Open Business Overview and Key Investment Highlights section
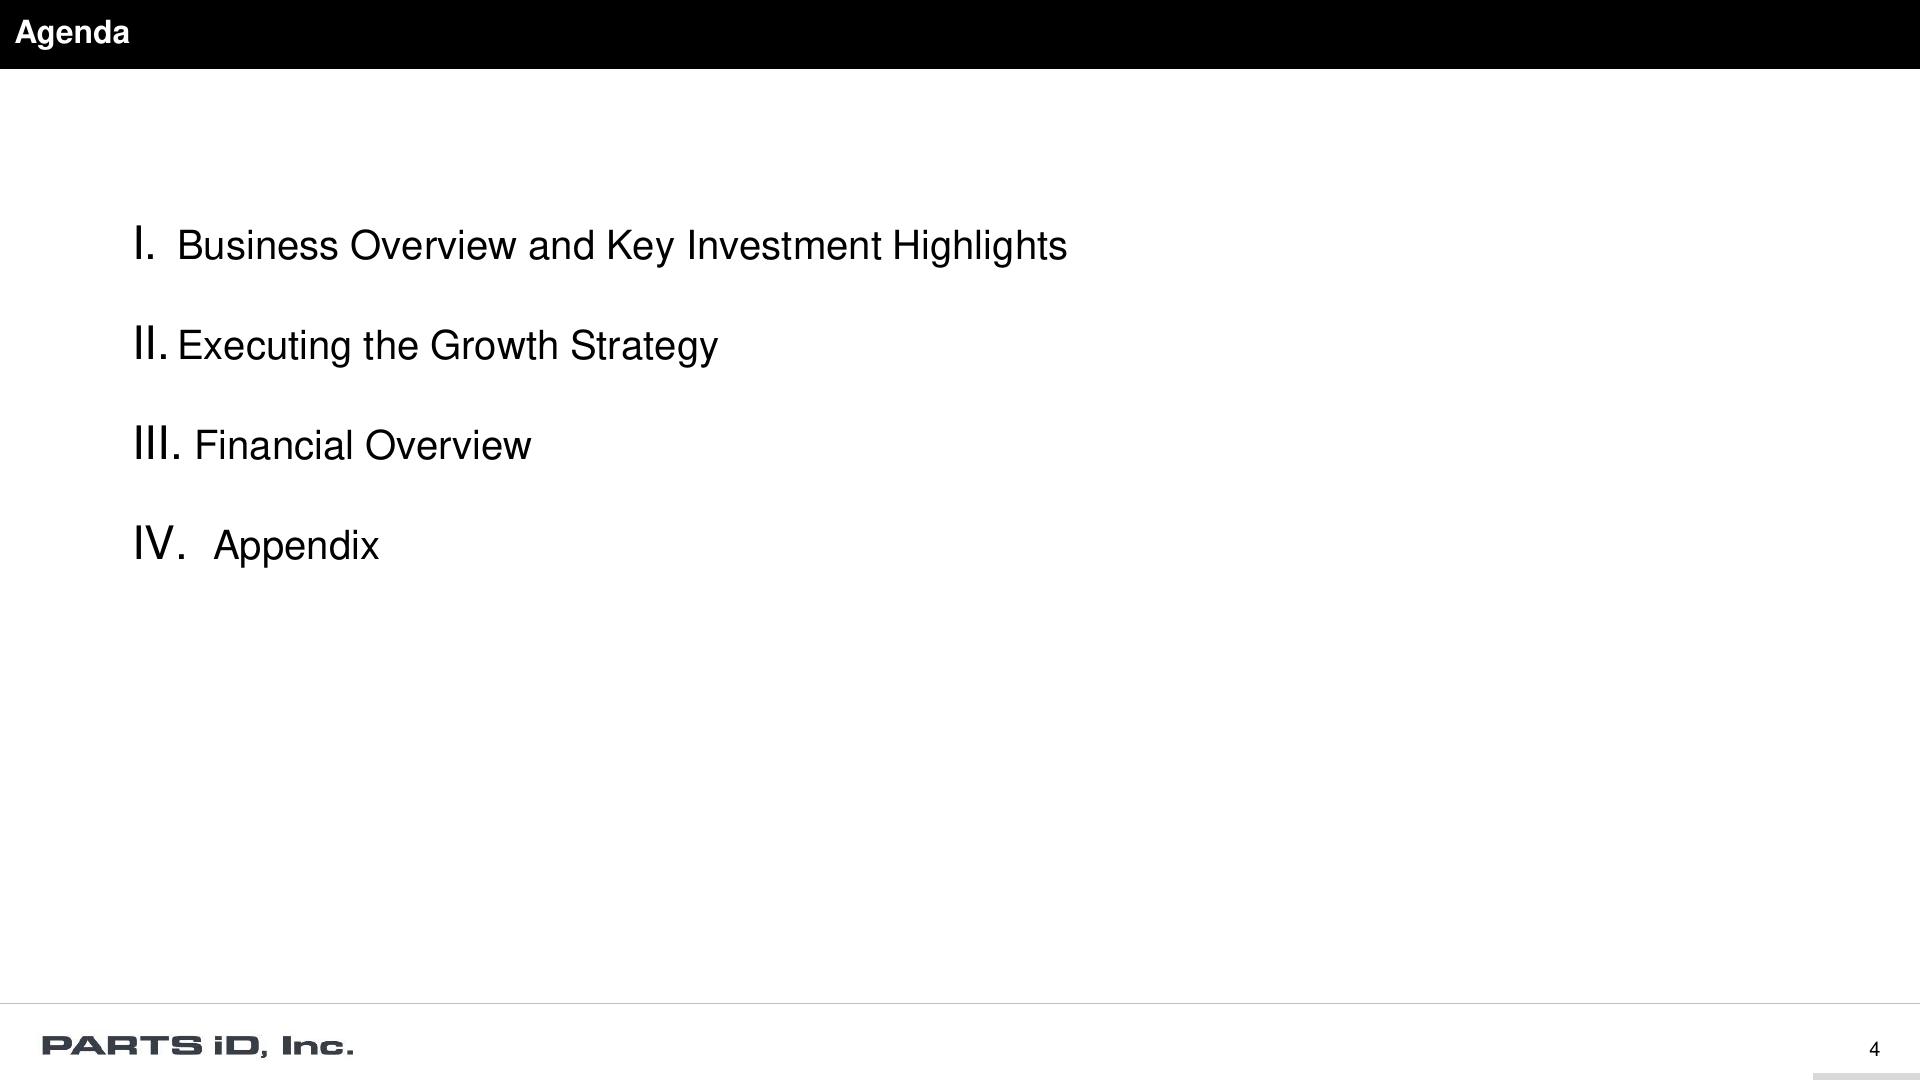Screen dimensions: 1920x1080 click(x=621, y=246)
